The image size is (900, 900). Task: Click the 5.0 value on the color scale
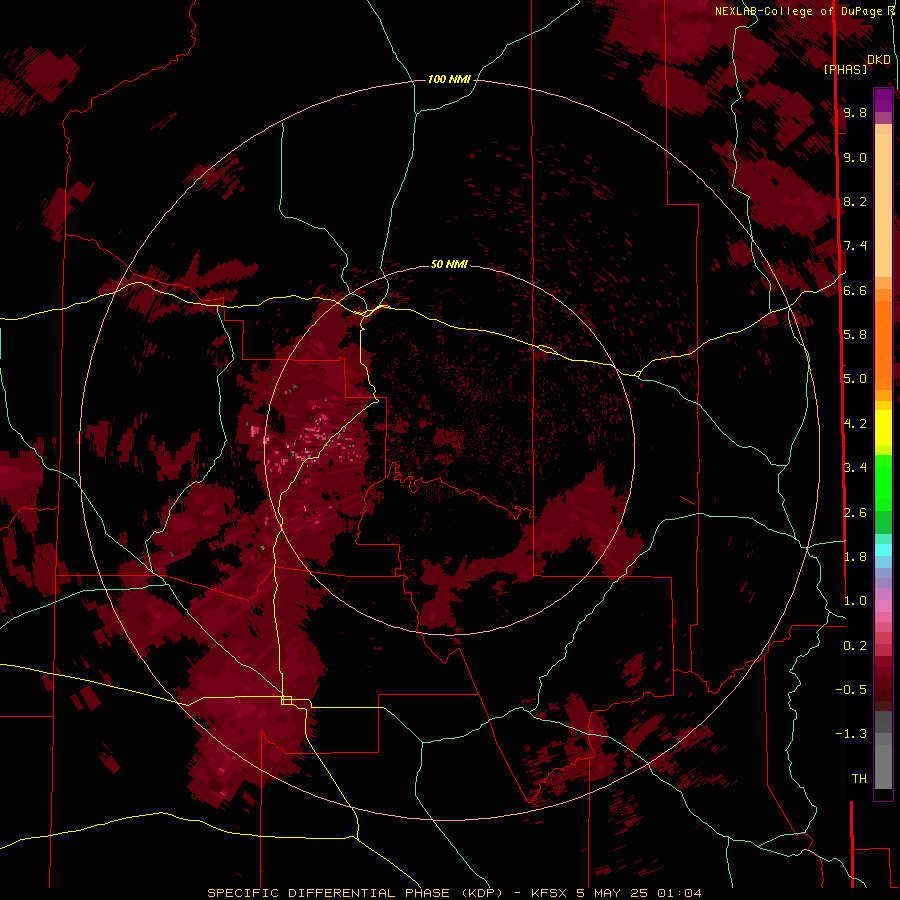(x=855, y=379)
